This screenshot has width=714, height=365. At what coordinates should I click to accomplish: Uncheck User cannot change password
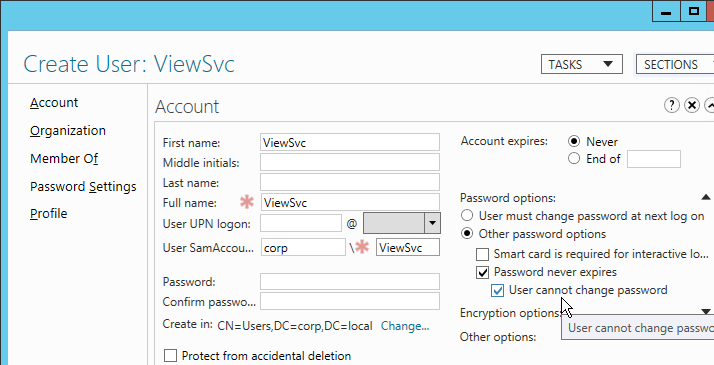497,290
